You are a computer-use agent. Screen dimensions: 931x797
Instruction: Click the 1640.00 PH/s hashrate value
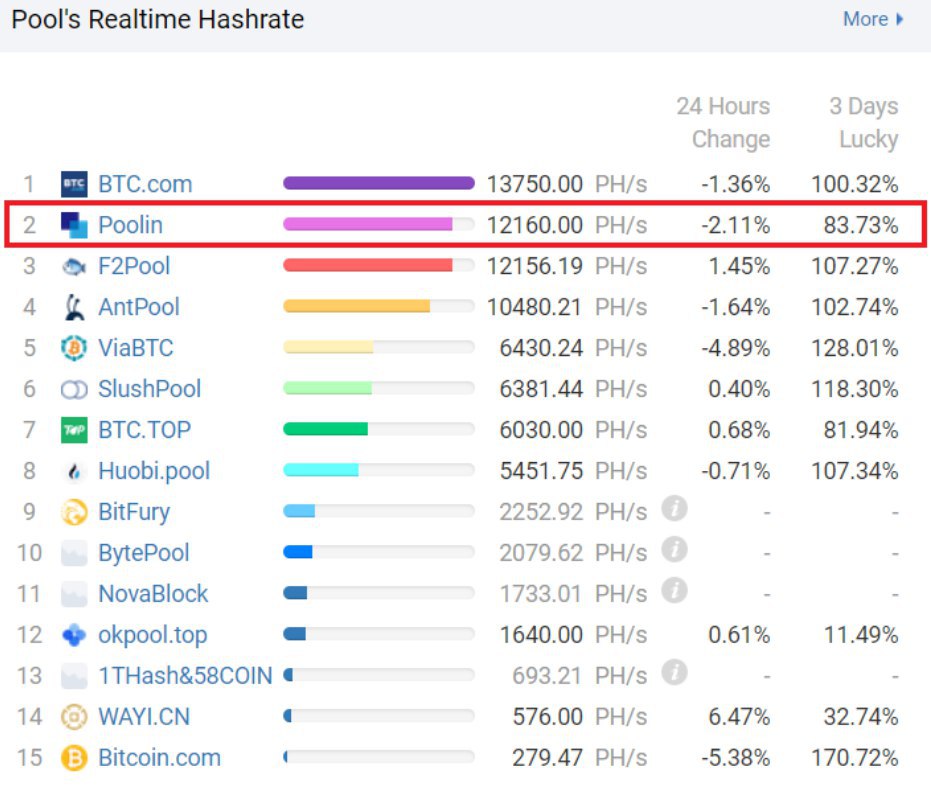pos(574,635)
